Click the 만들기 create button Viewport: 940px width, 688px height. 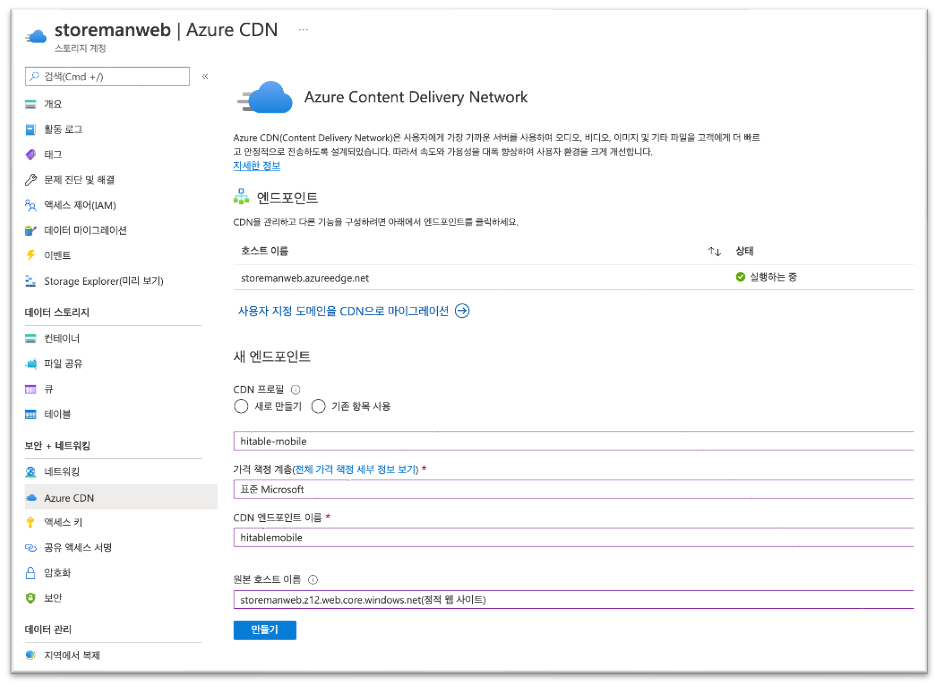pos(265,630)
